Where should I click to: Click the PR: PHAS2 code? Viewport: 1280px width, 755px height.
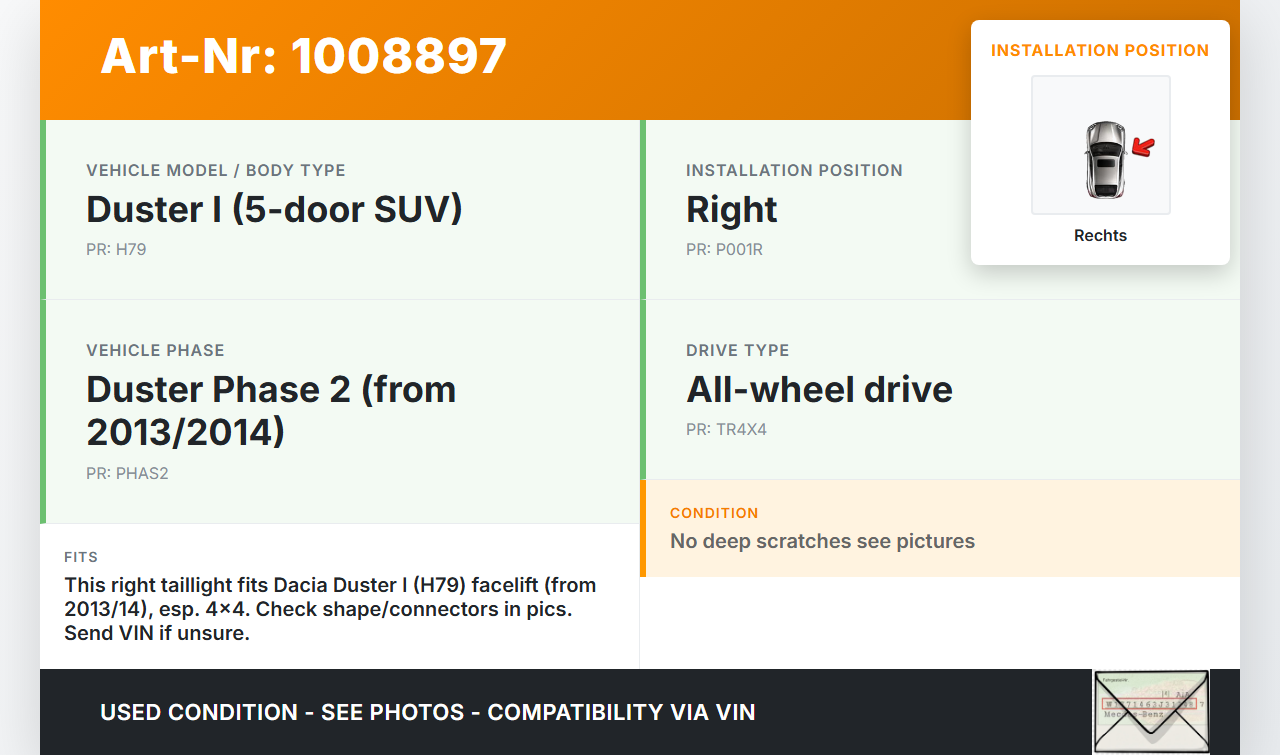click(127, 473)
